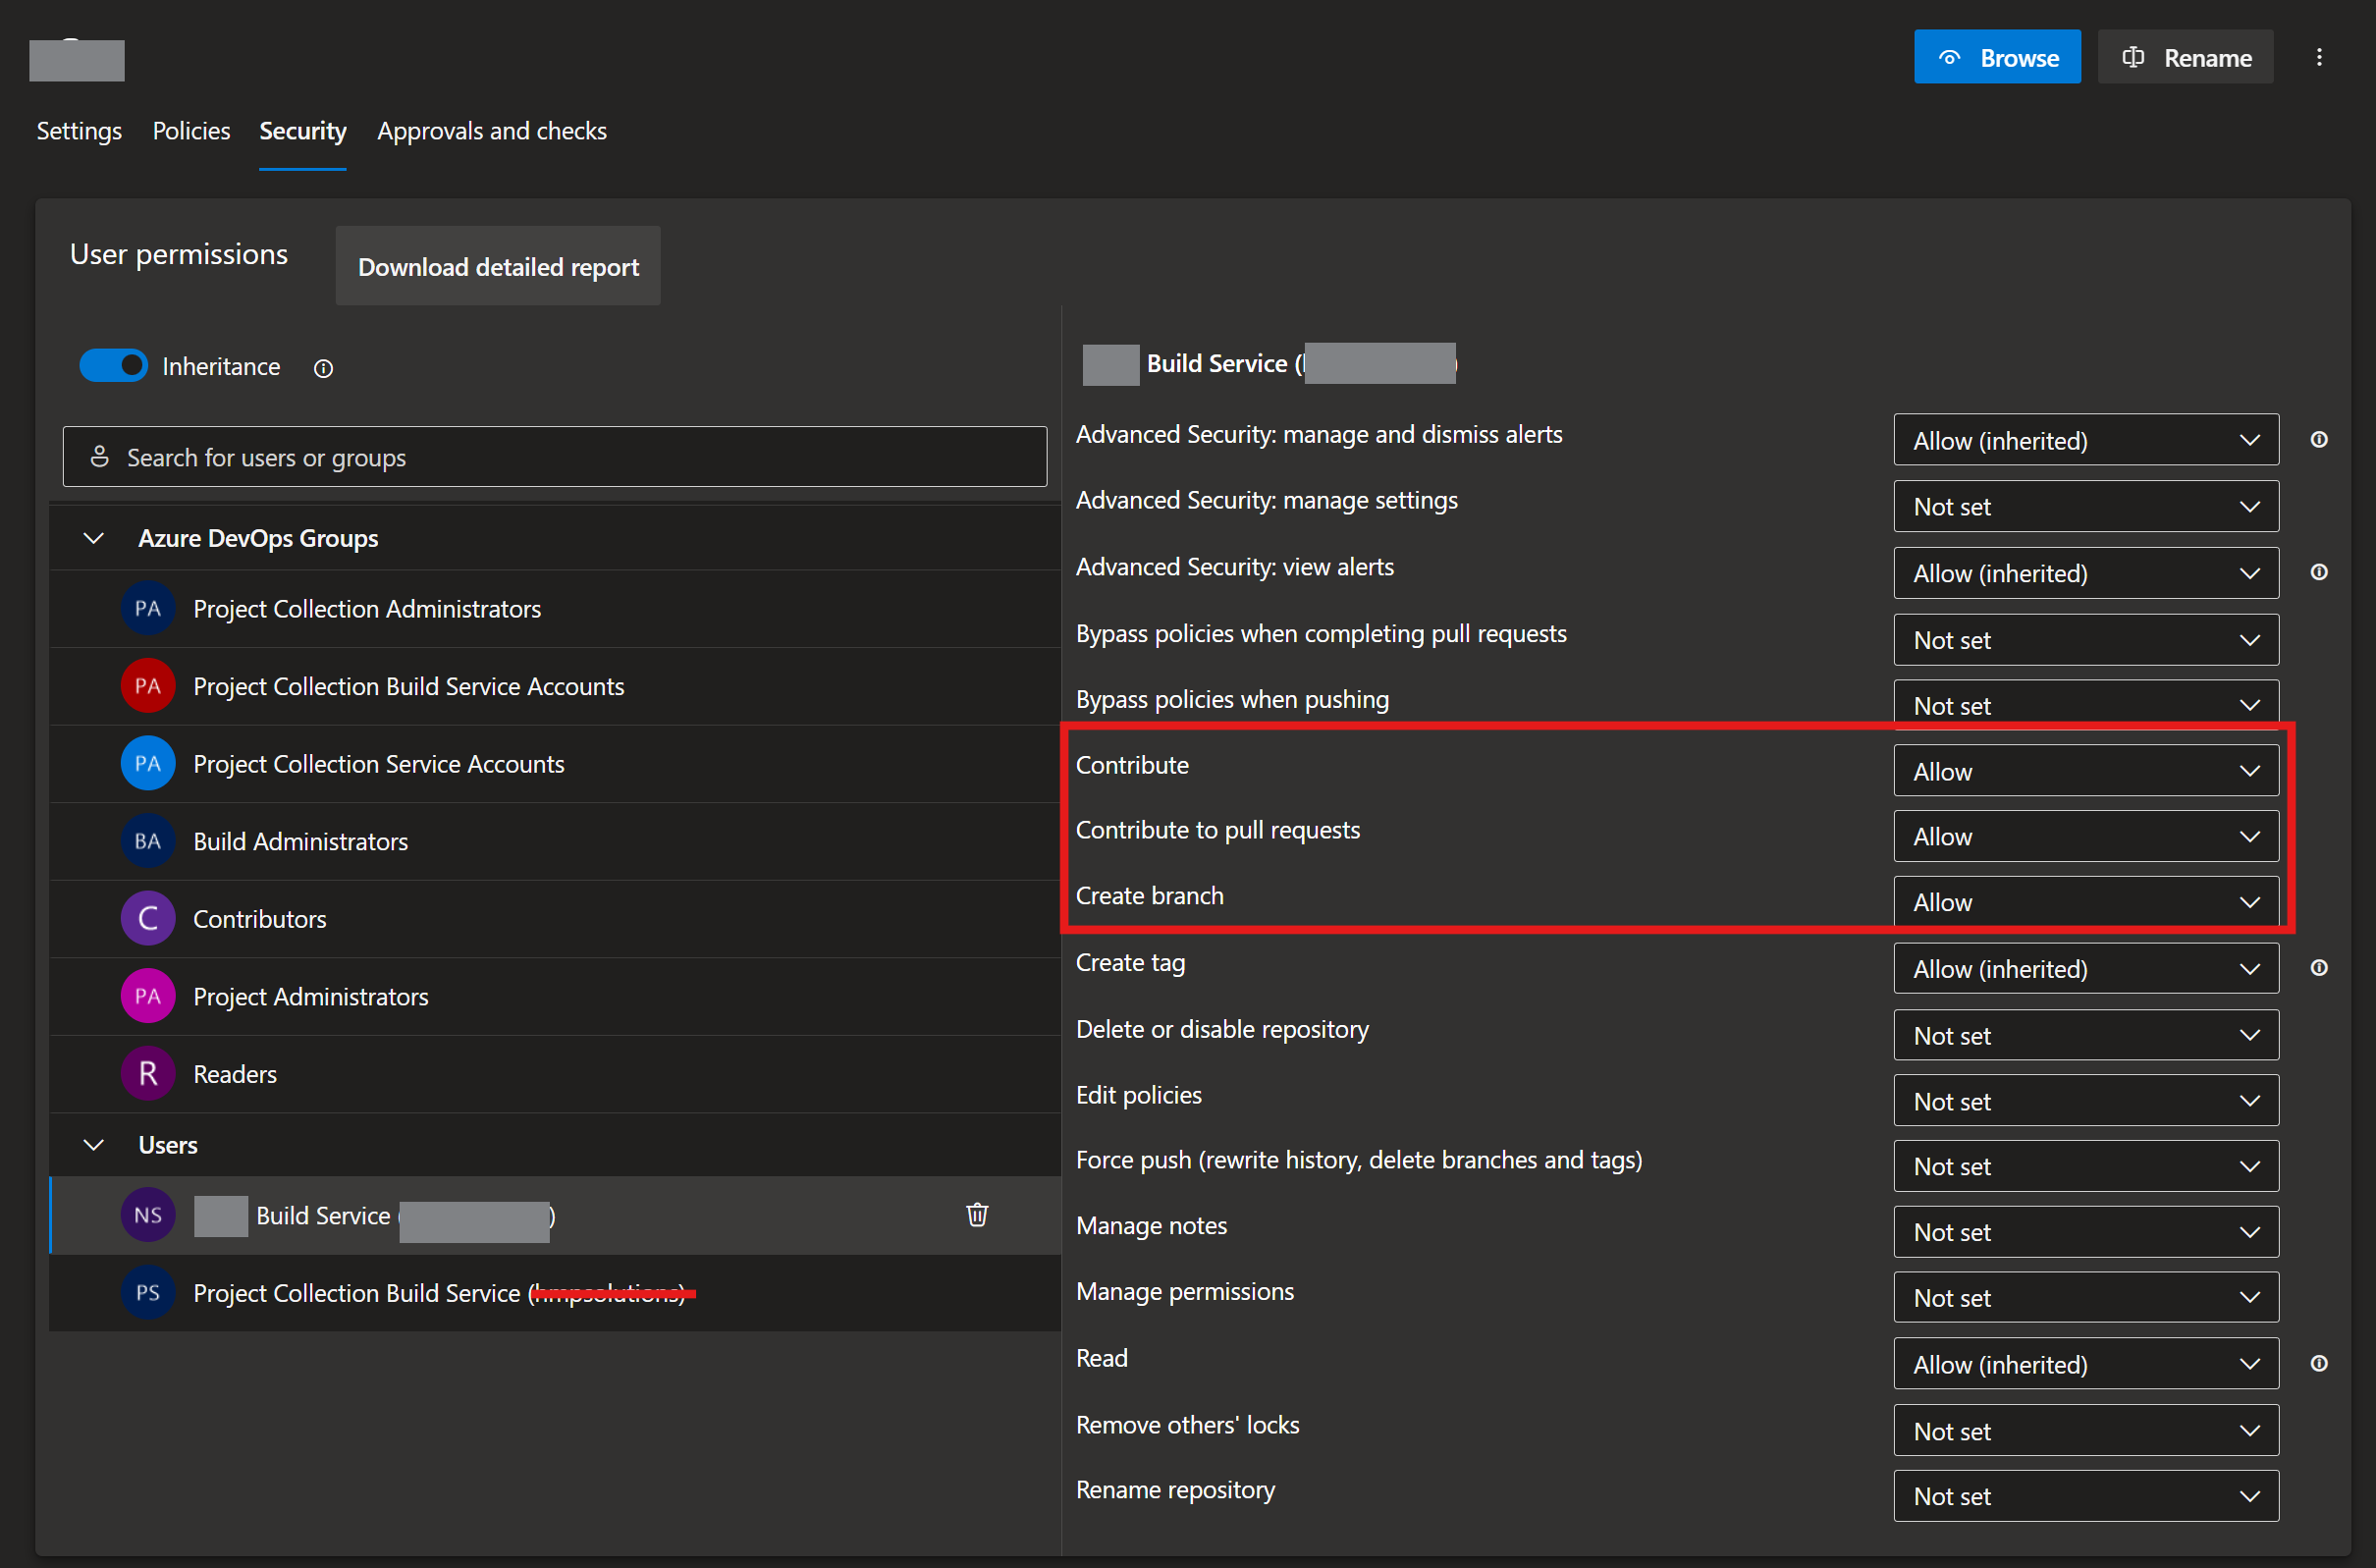
Task: Click the Download detailed report button
Action: [499, 266]
